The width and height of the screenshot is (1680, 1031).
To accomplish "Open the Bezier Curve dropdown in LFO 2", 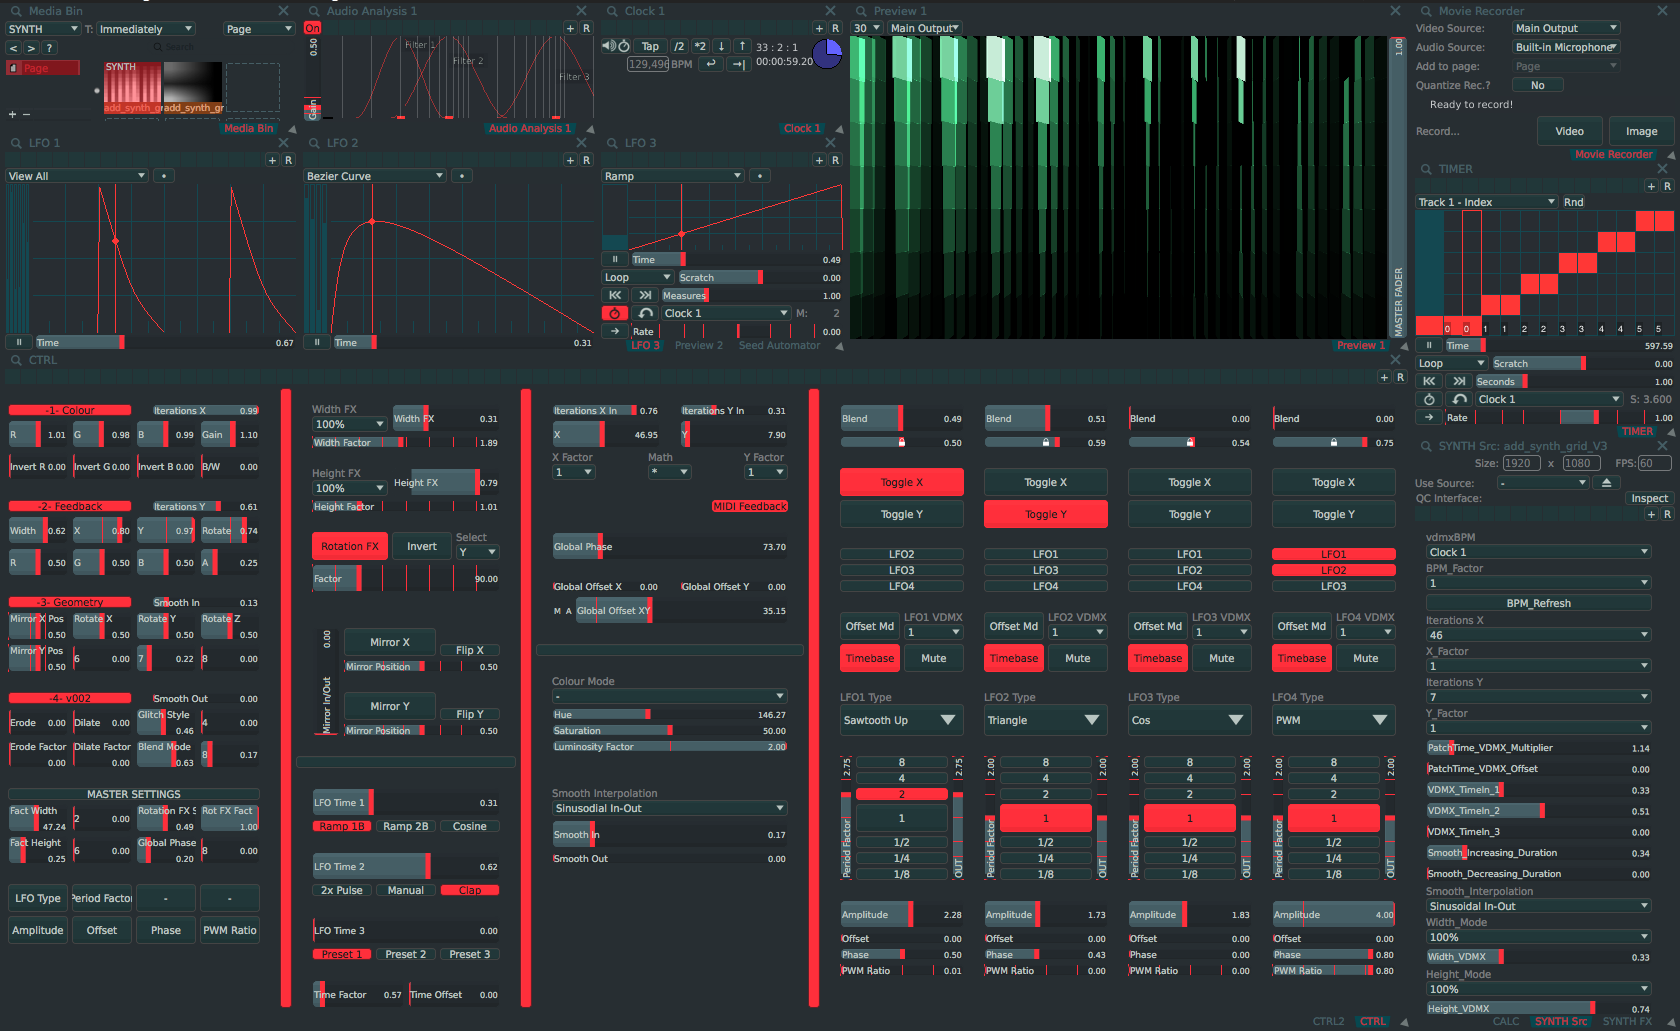I will [x=374, y=175].
